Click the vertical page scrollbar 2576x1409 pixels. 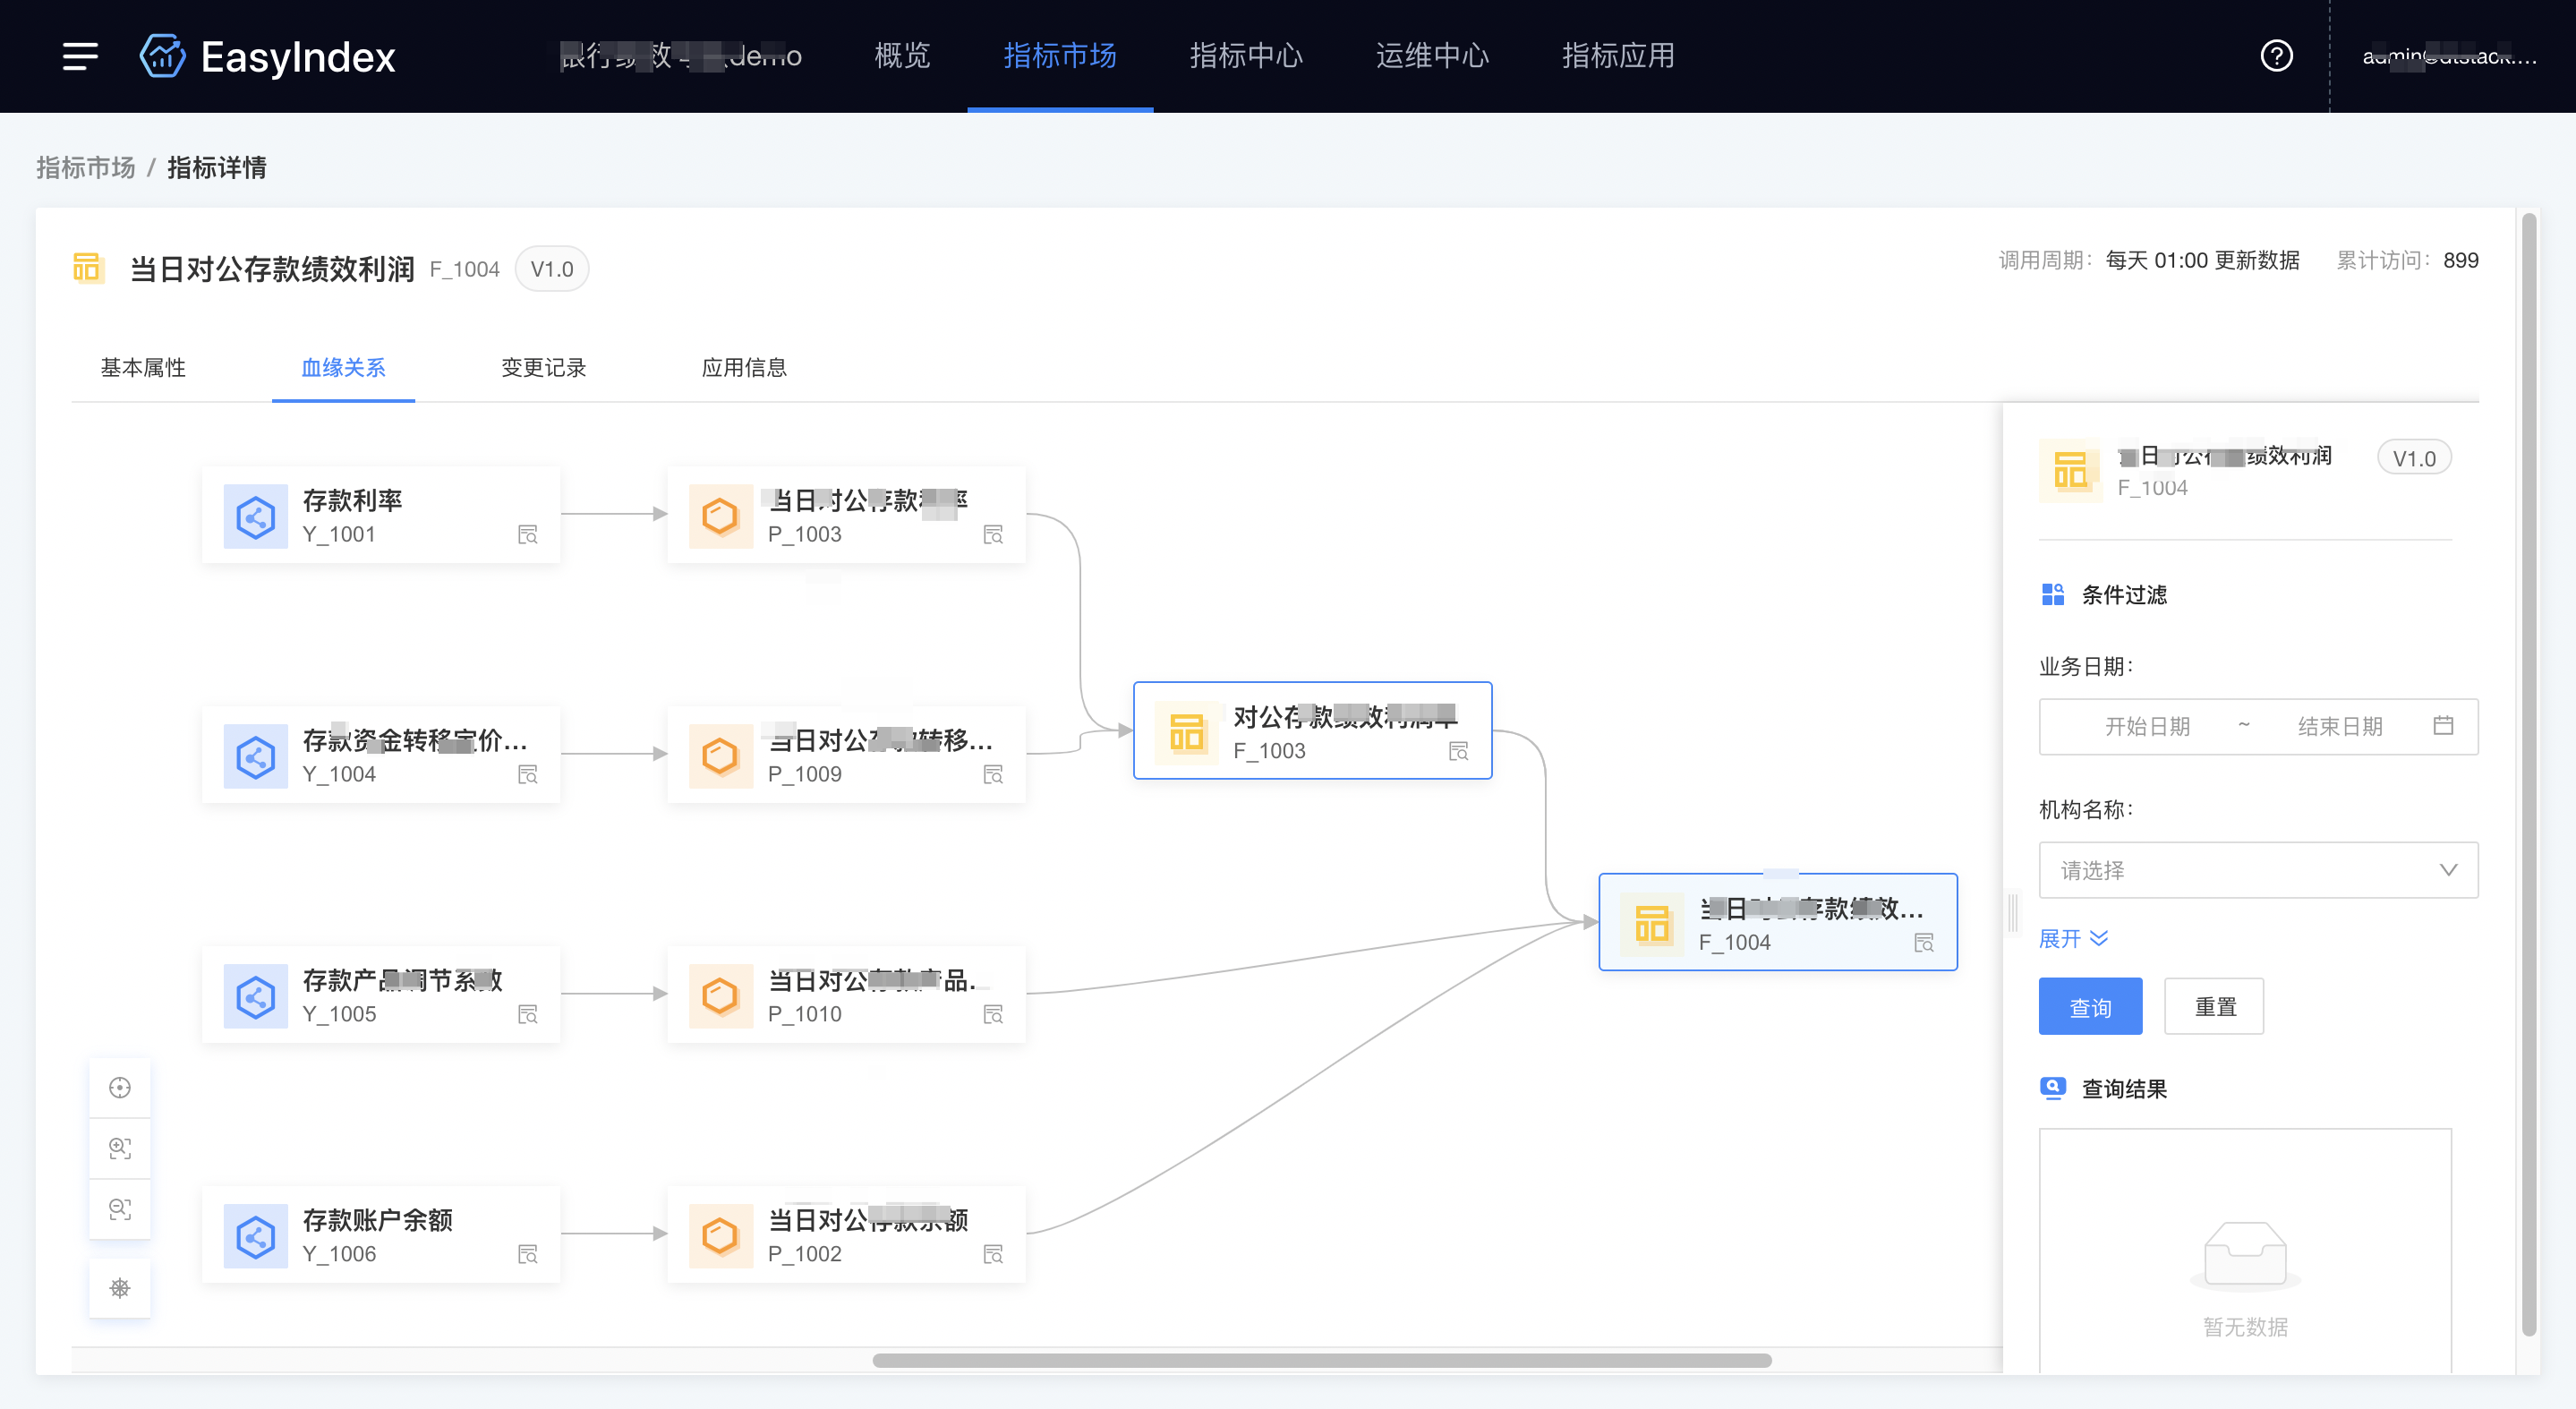(x=2530, y=775)
